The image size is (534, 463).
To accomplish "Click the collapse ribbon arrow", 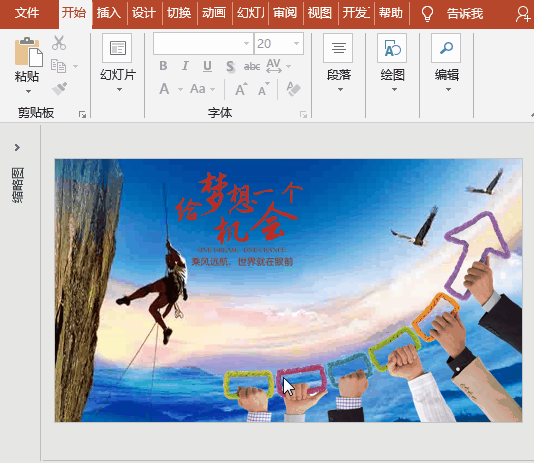I will [532, 115].
